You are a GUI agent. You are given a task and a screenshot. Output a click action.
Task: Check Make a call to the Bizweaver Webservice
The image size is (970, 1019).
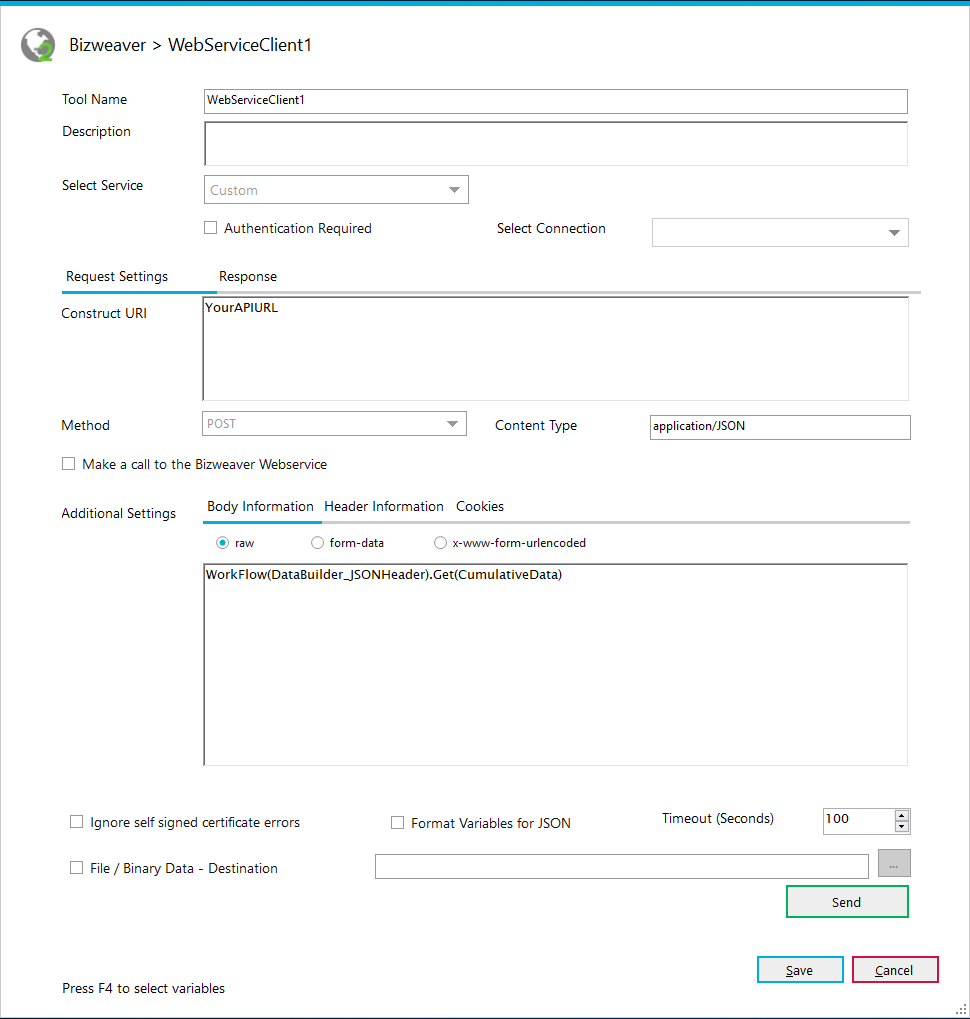tap(69, 464)
